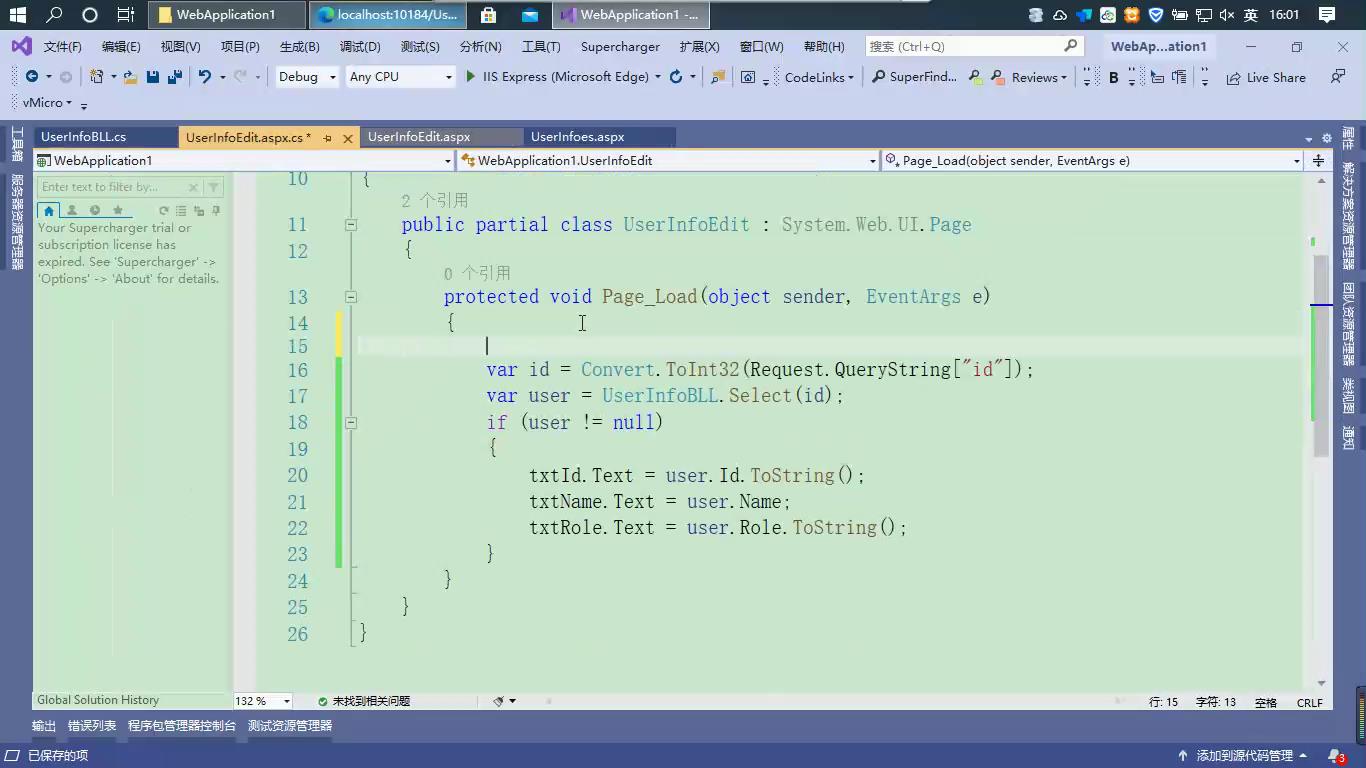
Task: Start IIS Express with the green play icon
Action: click(471, 77)
